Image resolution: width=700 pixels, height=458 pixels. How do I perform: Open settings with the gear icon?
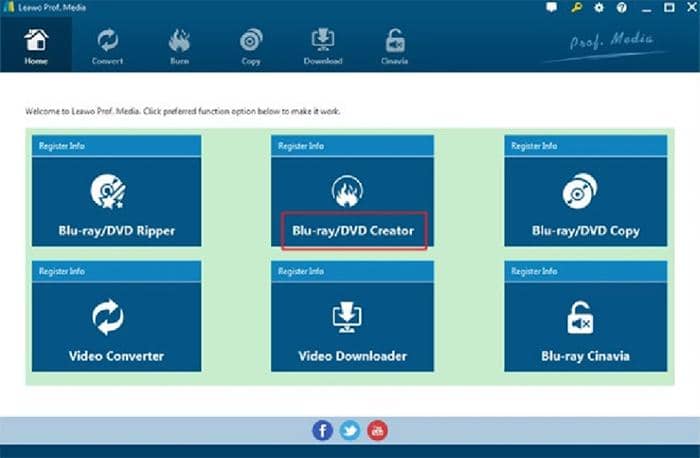click(x=599, y=8)
